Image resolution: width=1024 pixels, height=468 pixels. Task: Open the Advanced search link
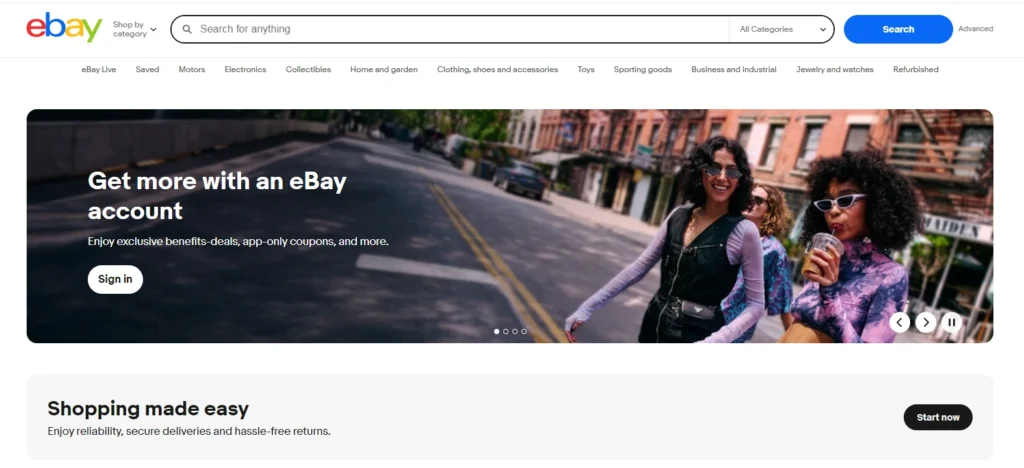976,29
